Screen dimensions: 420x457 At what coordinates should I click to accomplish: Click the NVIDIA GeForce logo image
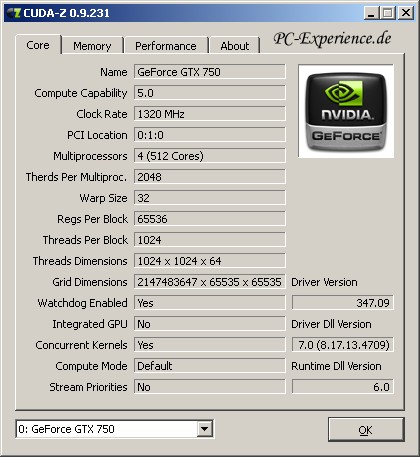coord(346,111)
